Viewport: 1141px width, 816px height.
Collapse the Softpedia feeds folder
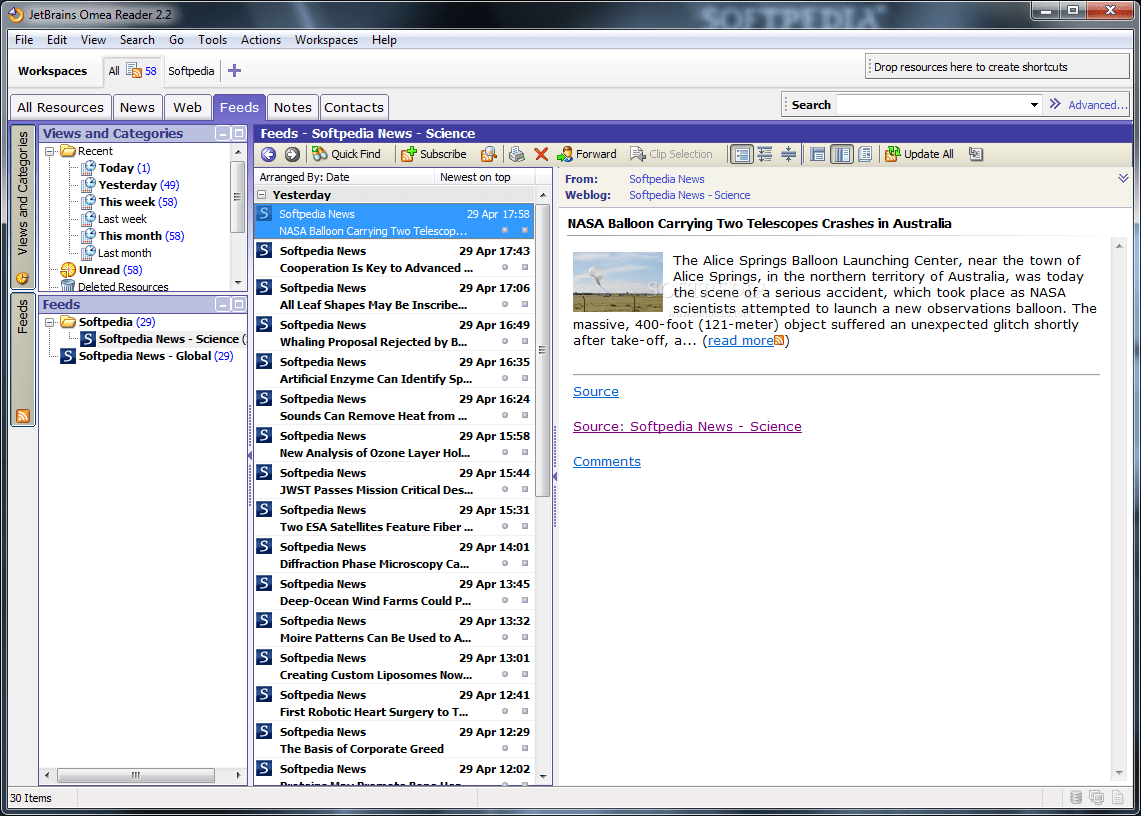click(49, 322)
